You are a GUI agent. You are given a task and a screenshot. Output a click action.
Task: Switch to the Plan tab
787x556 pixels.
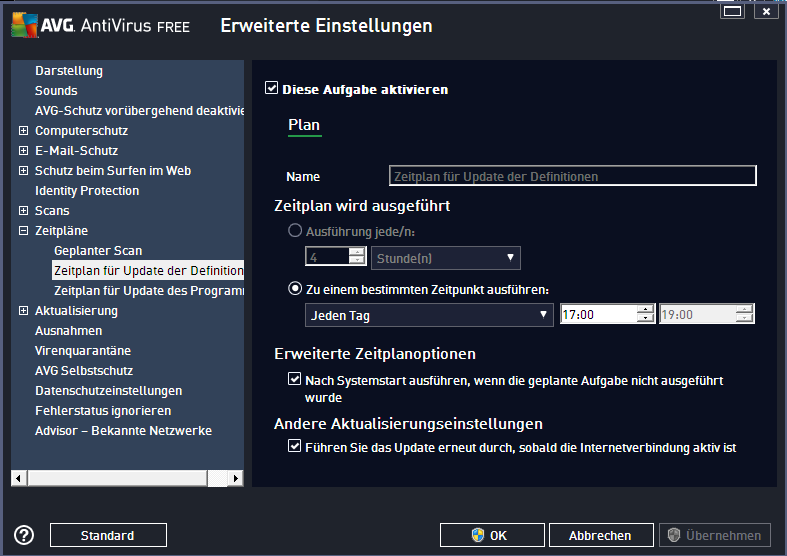pos(304,125)
